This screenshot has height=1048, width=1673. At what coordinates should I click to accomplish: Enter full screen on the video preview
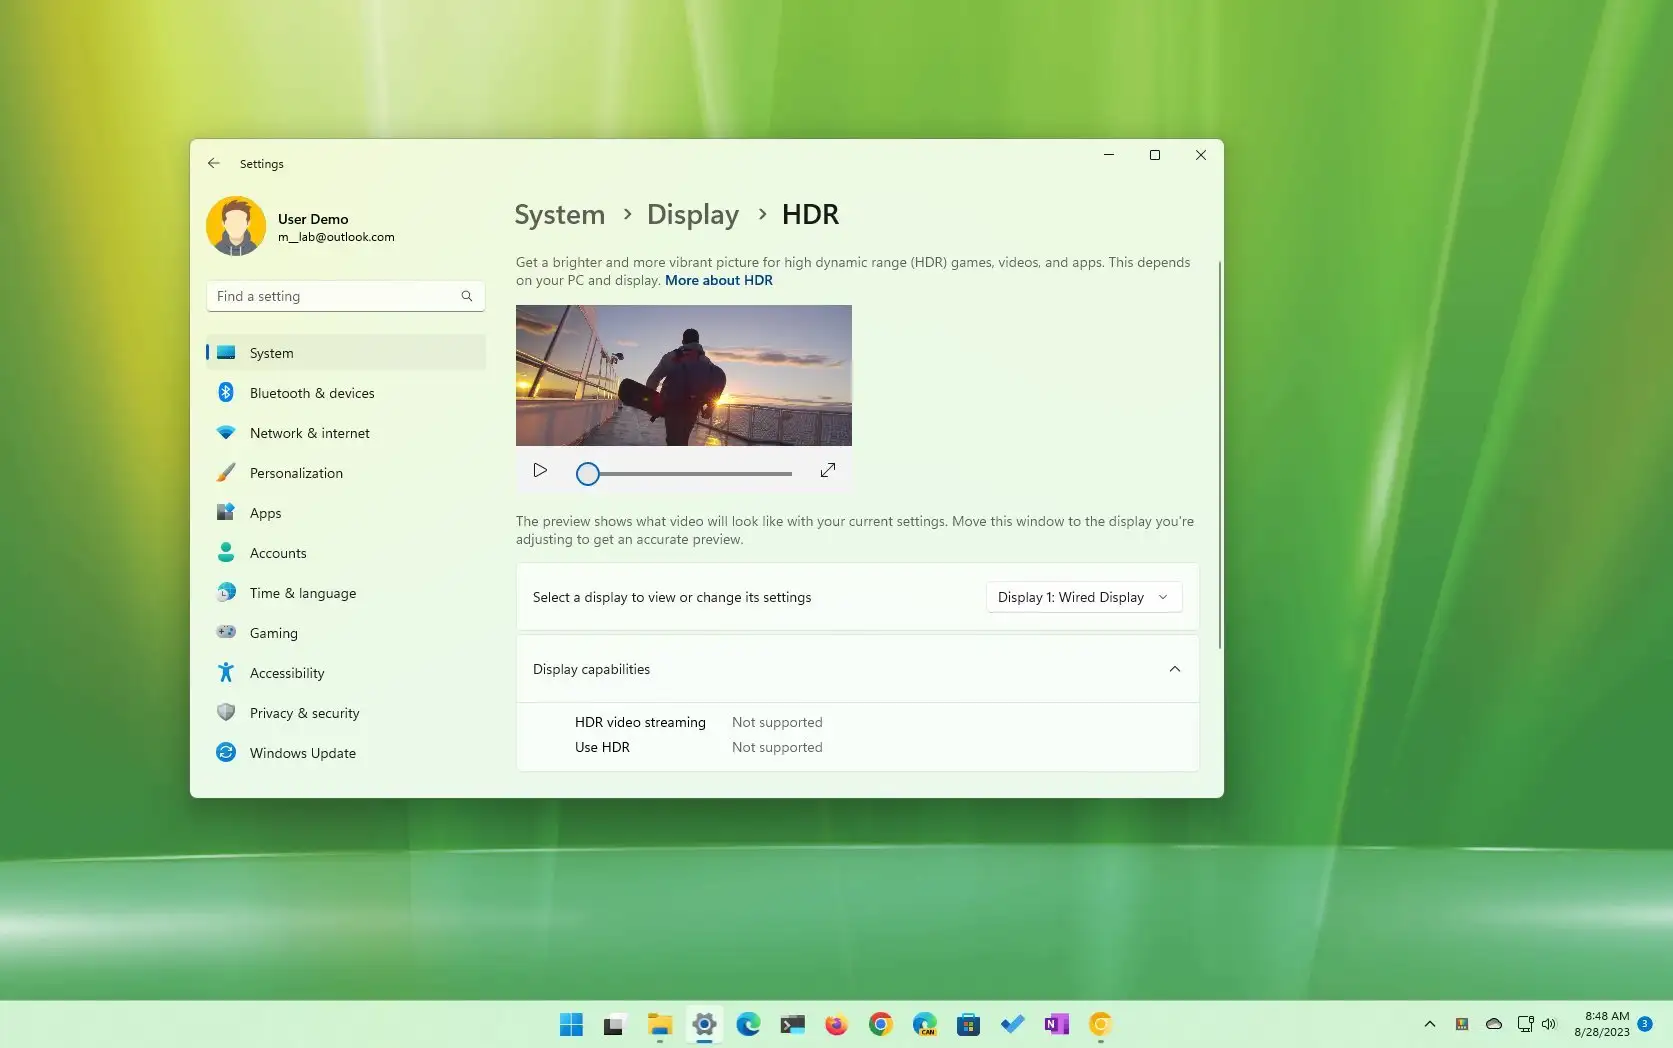[x=828, y=470]
